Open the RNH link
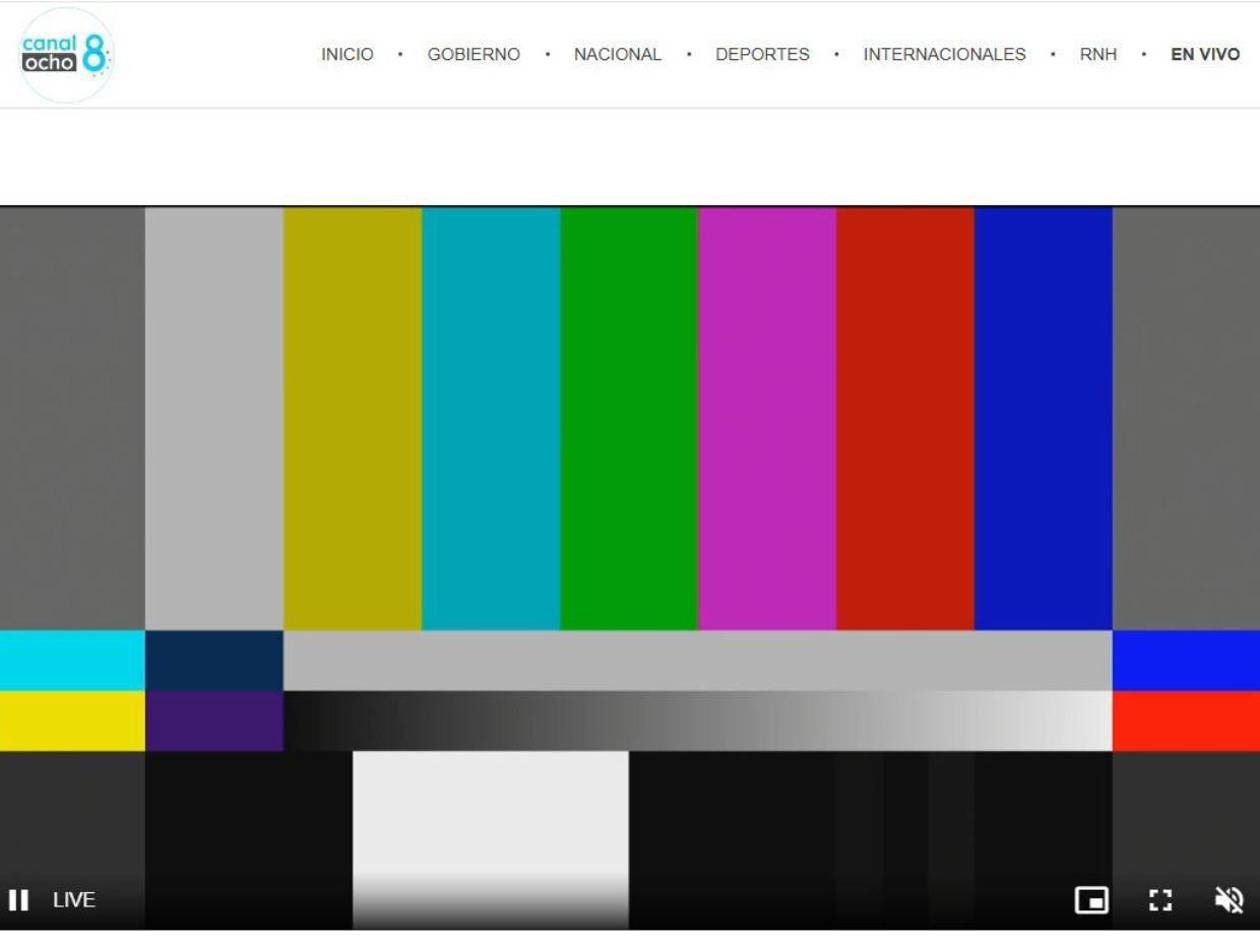This screenshot has height=945, width=1260. coord(1098,55)
